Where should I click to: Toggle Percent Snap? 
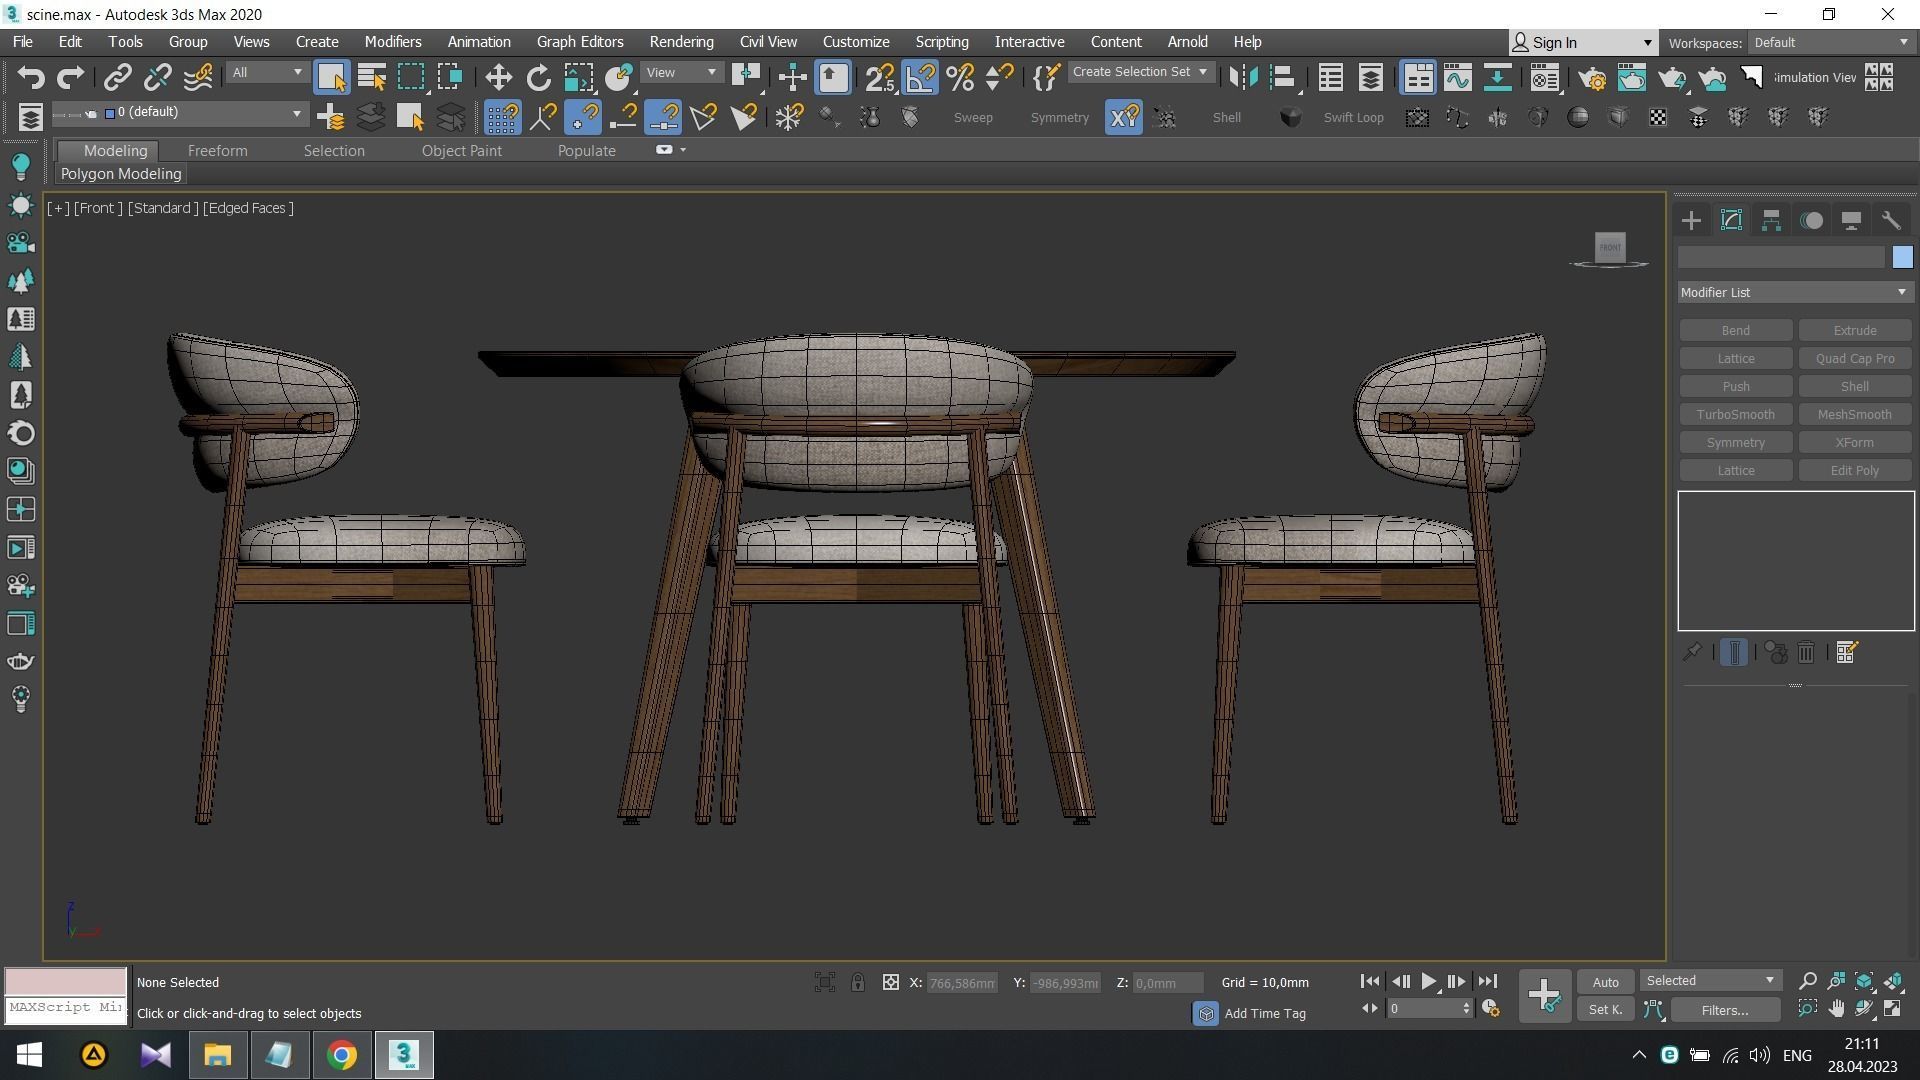(x=960, y=77)
